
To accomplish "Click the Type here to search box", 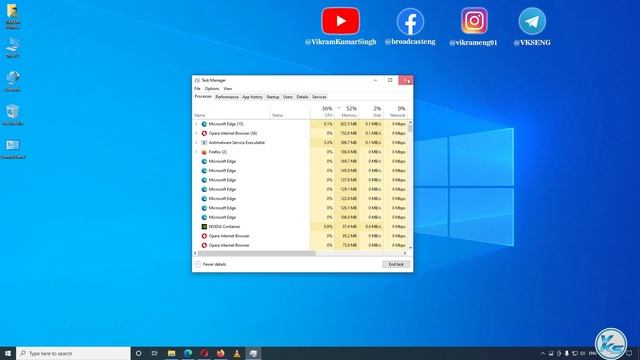I will (73, 353).
